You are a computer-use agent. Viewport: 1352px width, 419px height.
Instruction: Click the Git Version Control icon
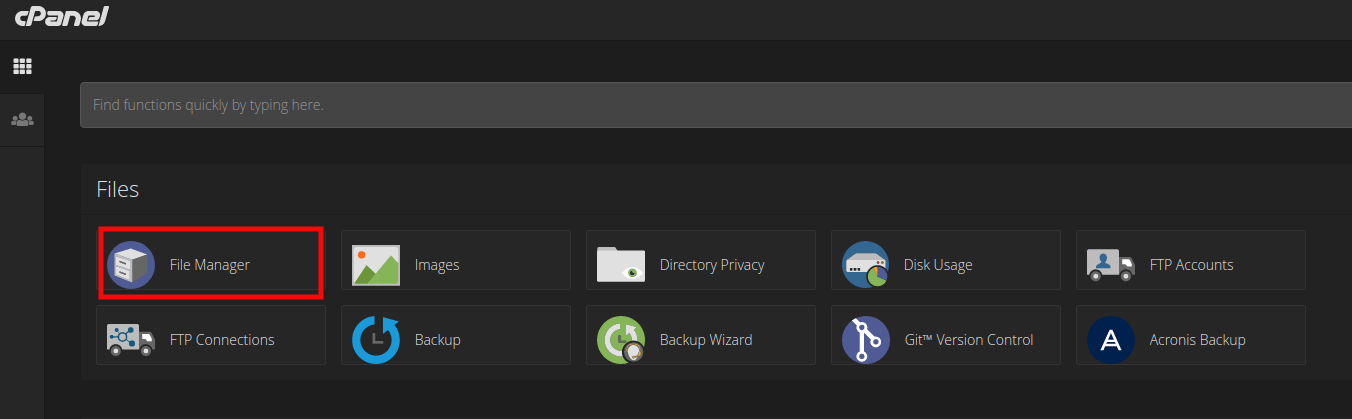(866, 340)
